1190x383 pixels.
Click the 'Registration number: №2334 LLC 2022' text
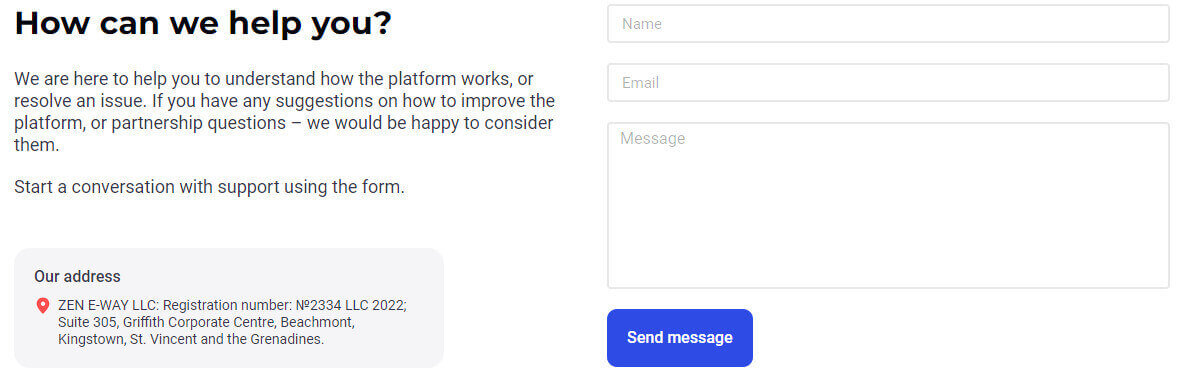click(x=285, y=305)
